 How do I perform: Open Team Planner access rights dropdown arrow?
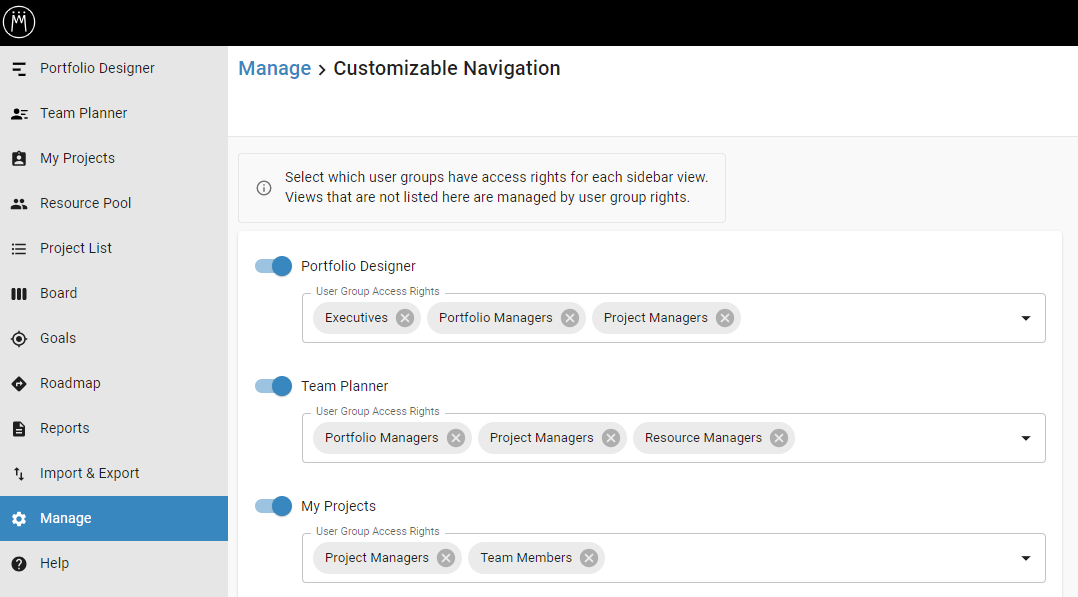coord(1026,438)
